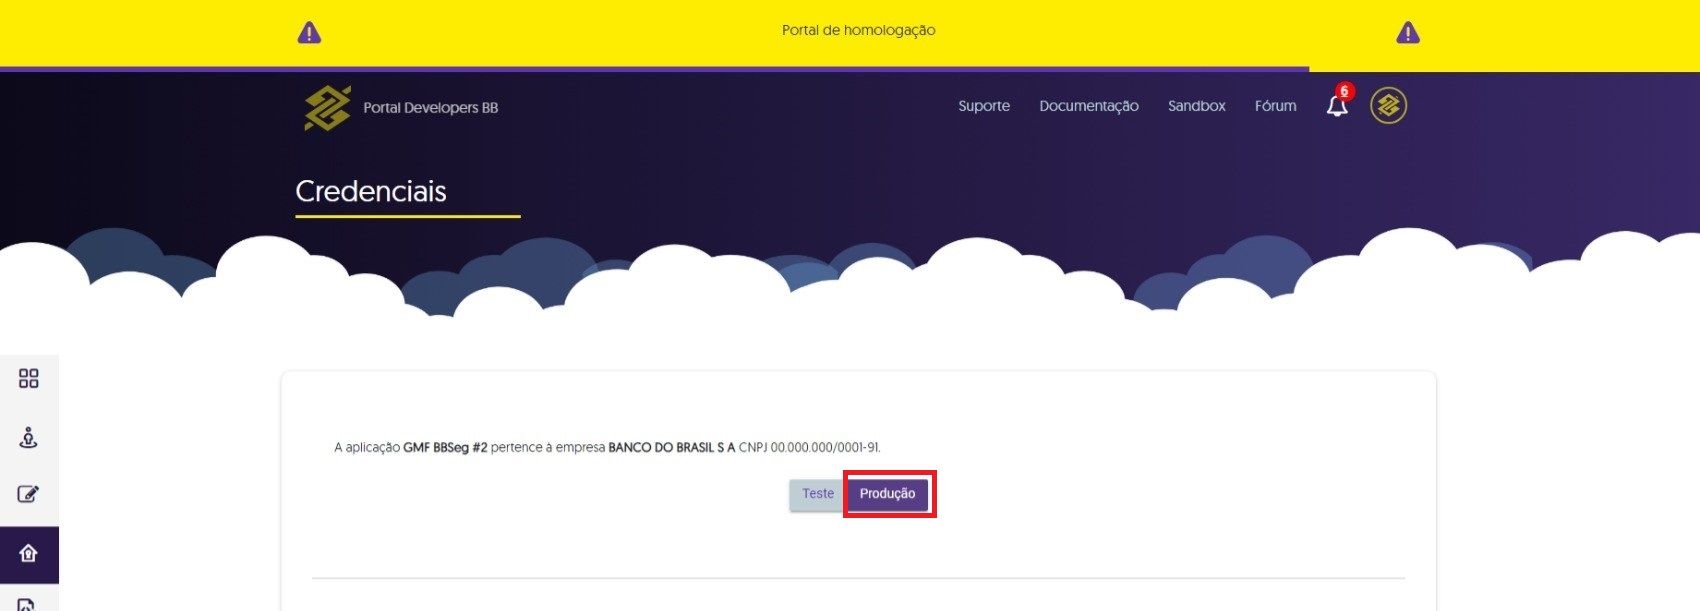This screenshot has height=611, width=1700.
Task: Open the Fórum menu item
Action: coord(1276,106)
